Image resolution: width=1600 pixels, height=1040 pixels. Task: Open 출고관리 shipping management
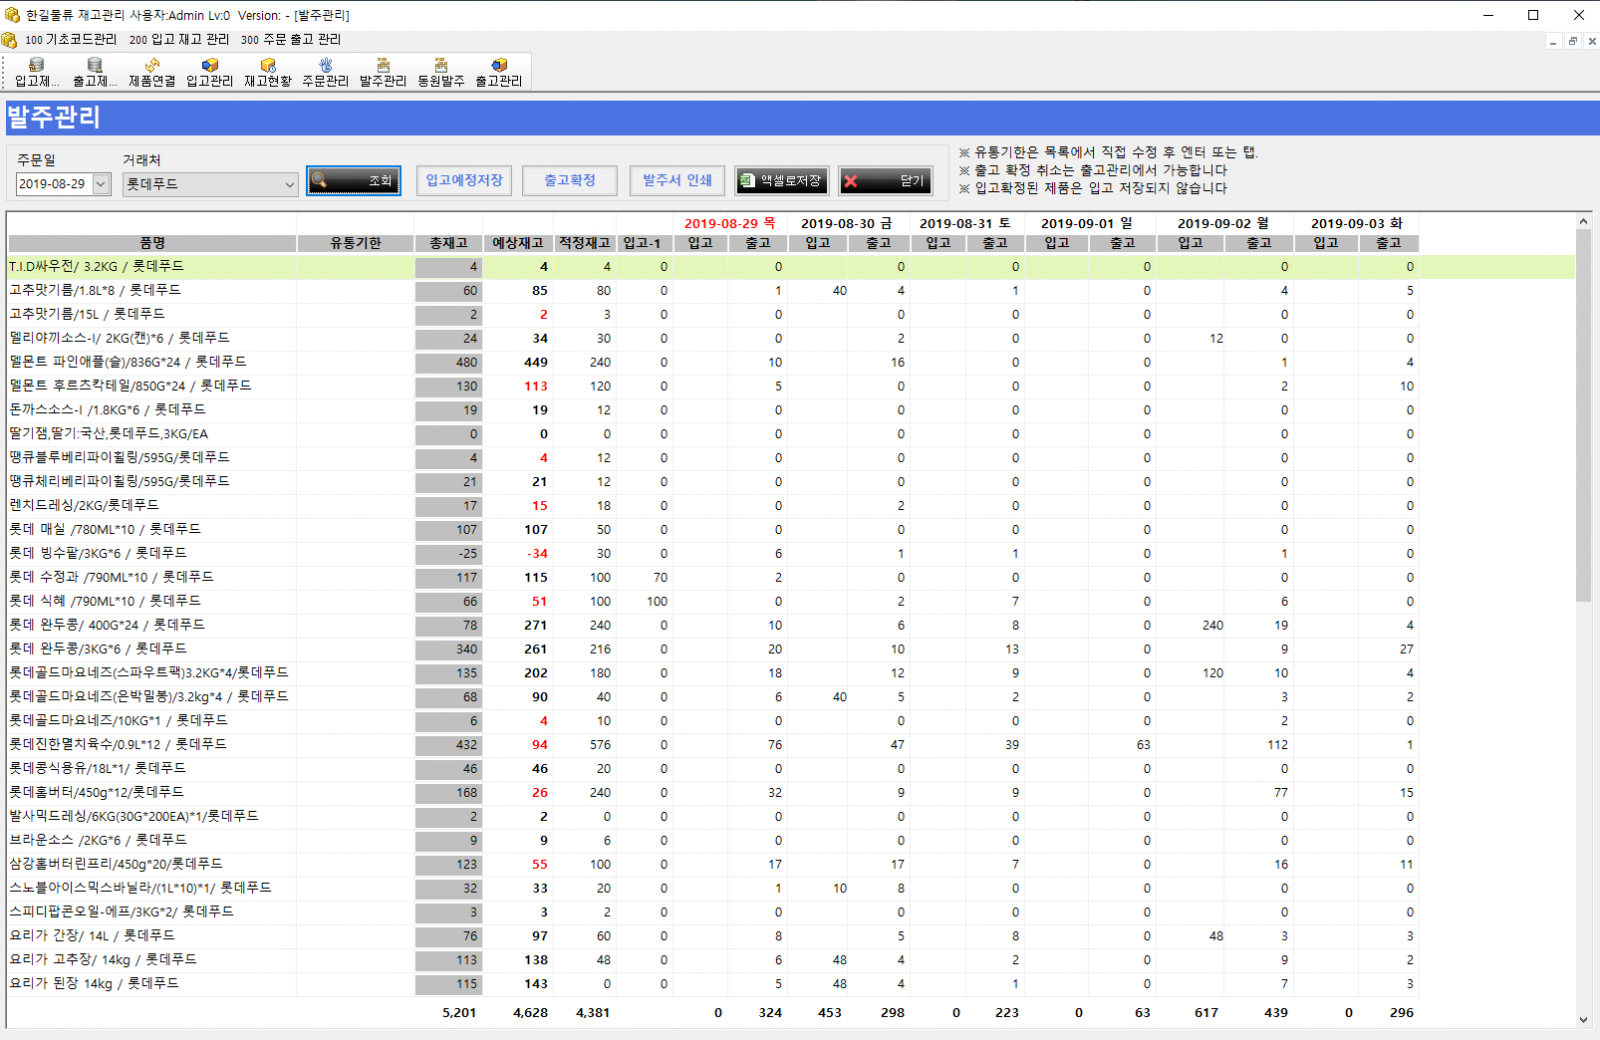pos(499,72)
